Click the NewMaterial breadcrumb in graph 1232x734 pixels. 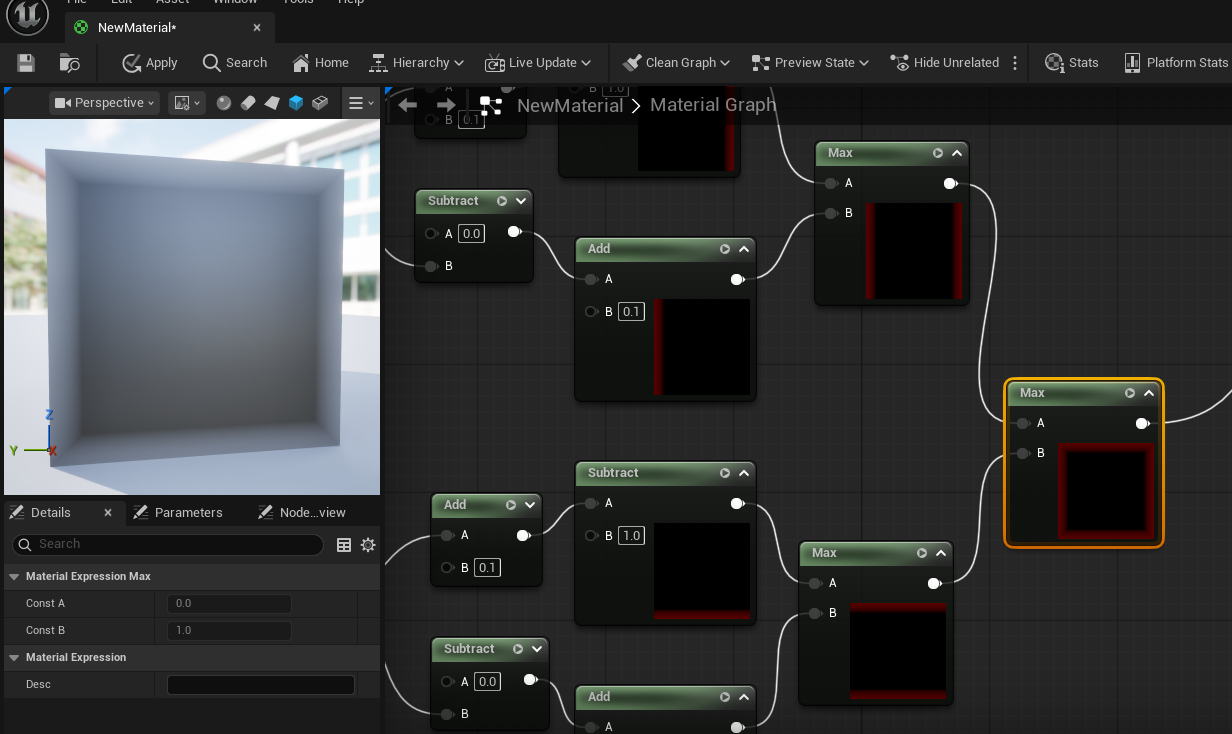click(x=570, y=104)
